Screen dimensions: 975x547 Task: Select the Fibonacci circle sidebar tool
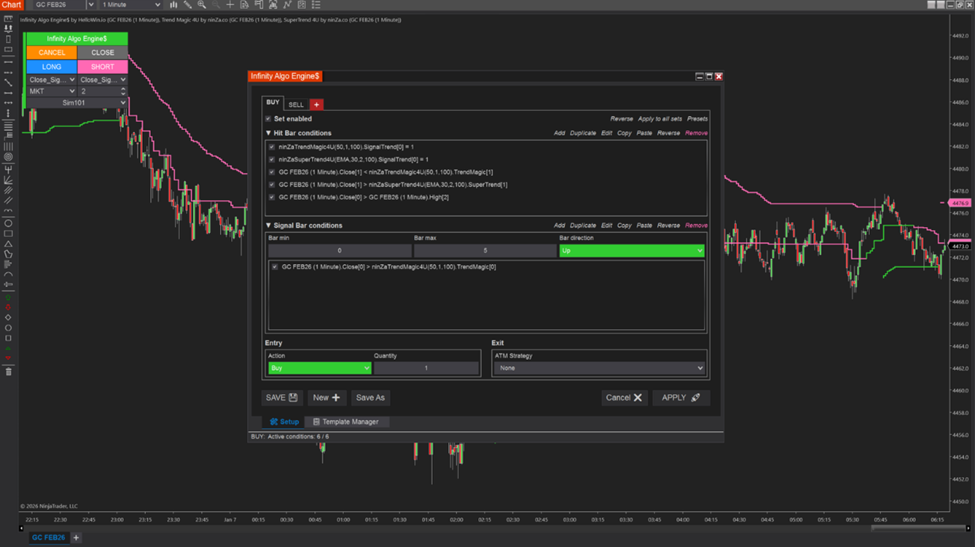pyautogui.click(x=8, y=157)
